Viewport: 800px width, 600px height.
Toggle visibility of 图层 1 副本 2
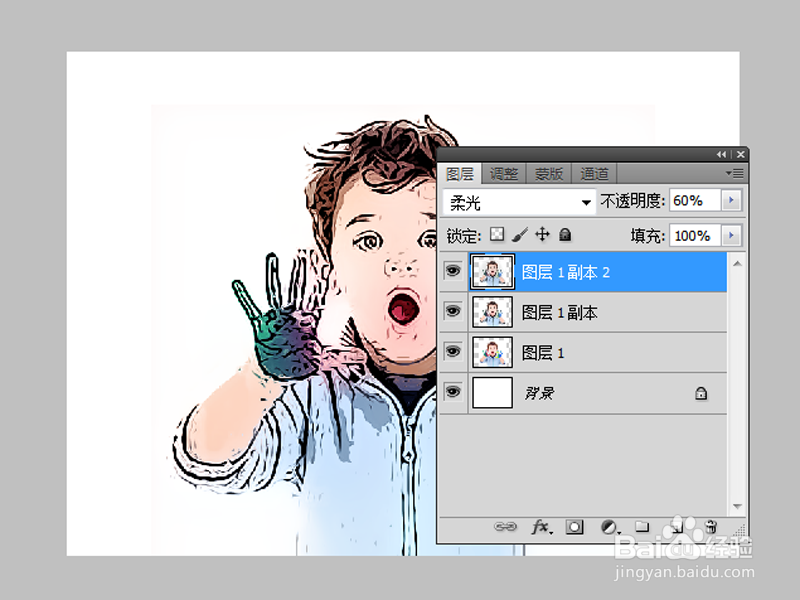[453, 271]
